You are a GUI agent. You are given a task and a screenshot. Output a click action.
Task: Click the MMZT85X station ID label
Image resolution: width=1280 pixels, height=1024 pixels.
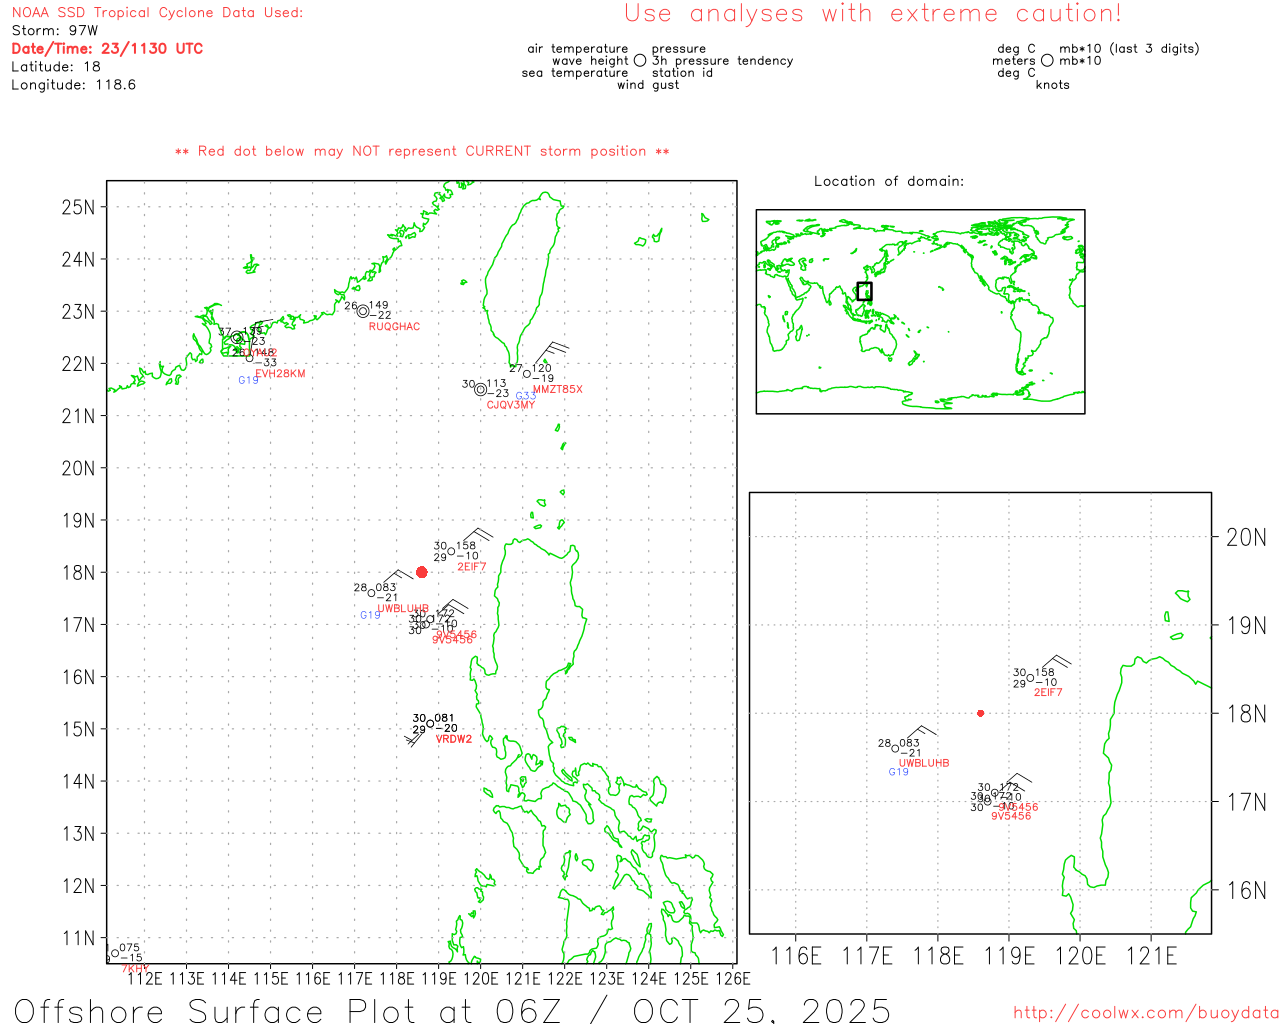[557, 390]
